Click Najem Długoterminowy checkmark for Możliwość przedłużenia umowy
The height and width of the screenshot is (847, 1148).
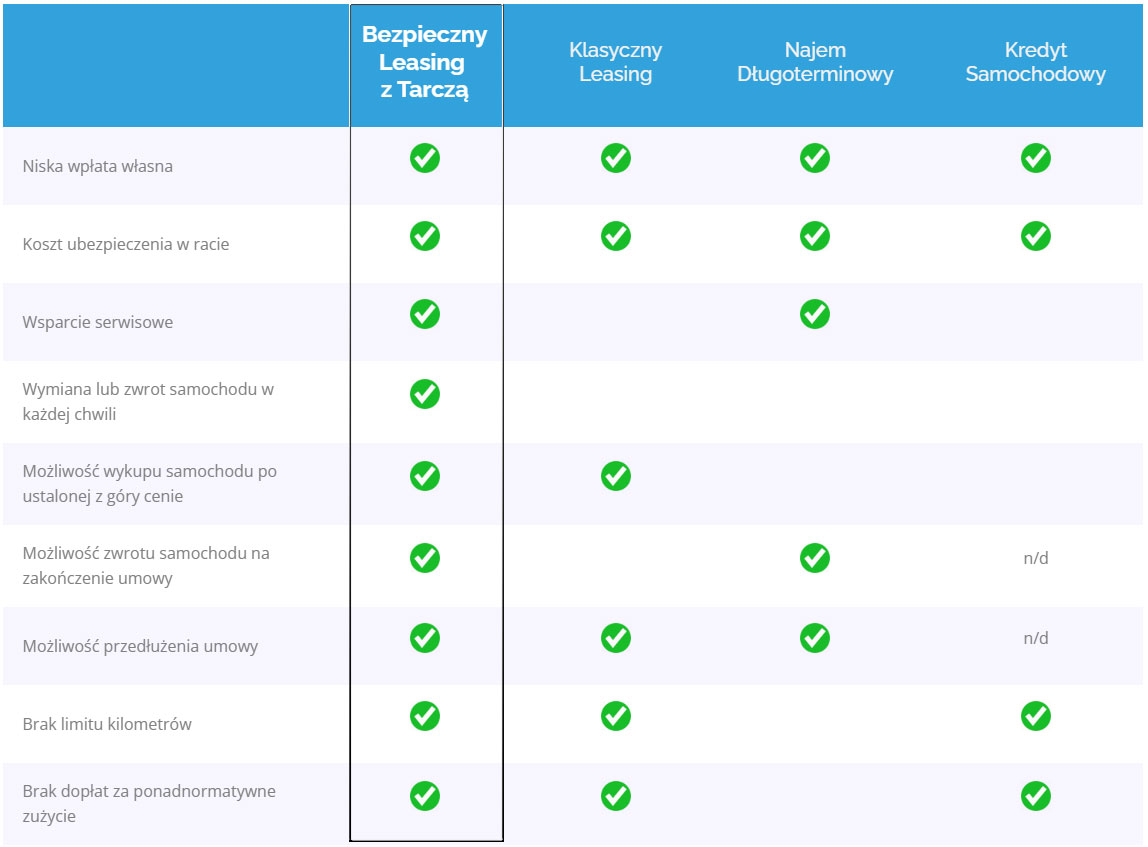[x=815, y=638]
